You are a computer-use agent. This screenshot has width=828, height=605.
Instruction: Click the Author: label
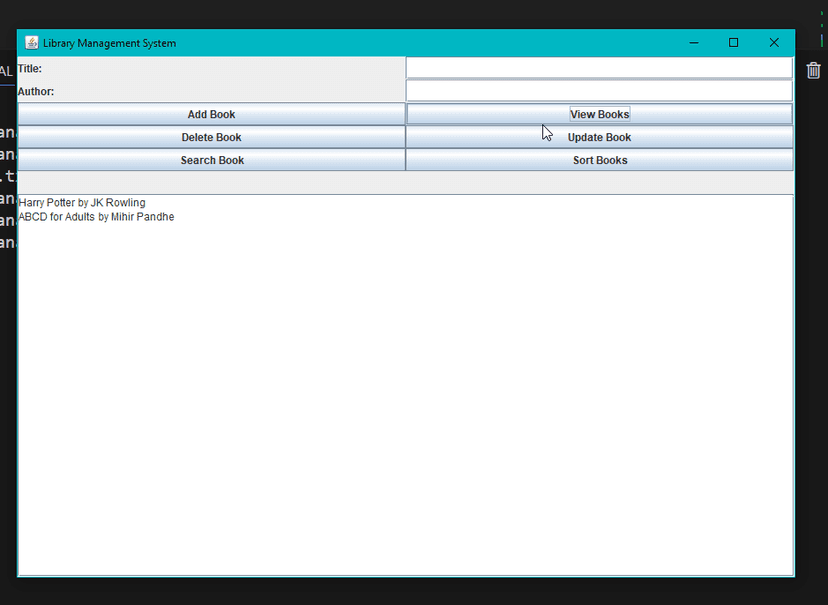(x=36, y=91)
